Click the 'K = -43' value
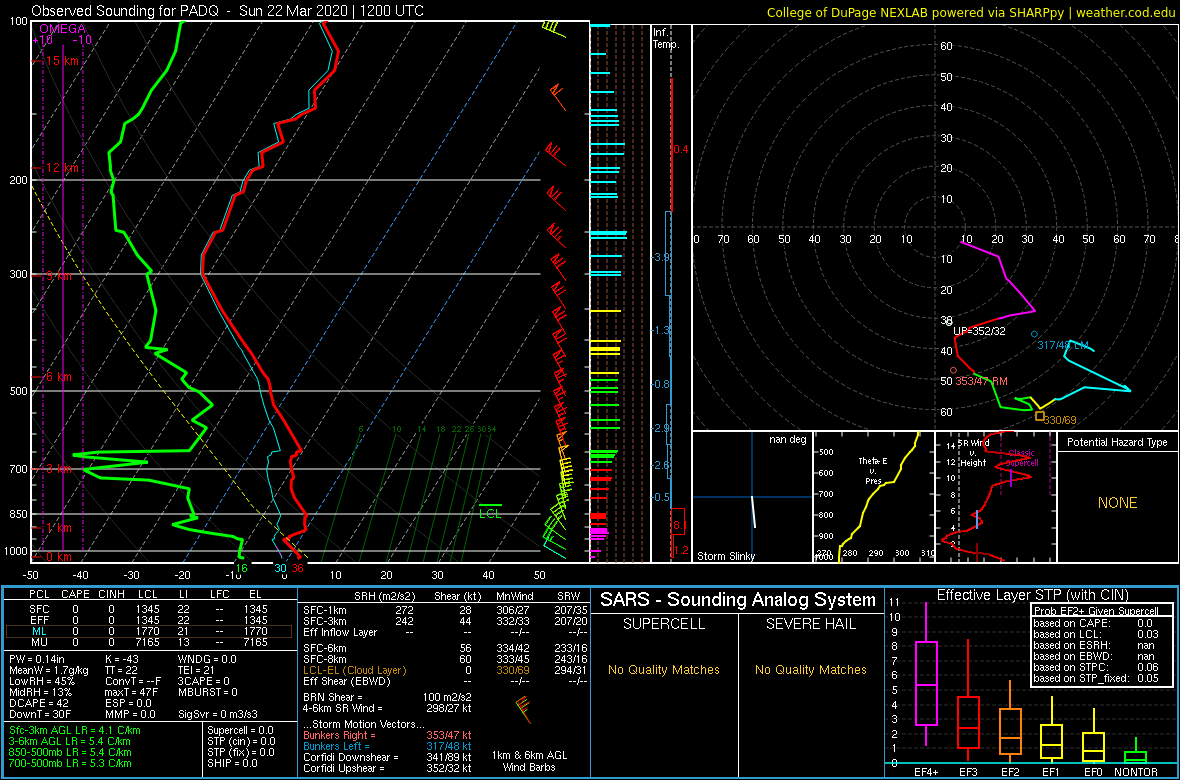 pyautogui.click(x=122, y=660)
